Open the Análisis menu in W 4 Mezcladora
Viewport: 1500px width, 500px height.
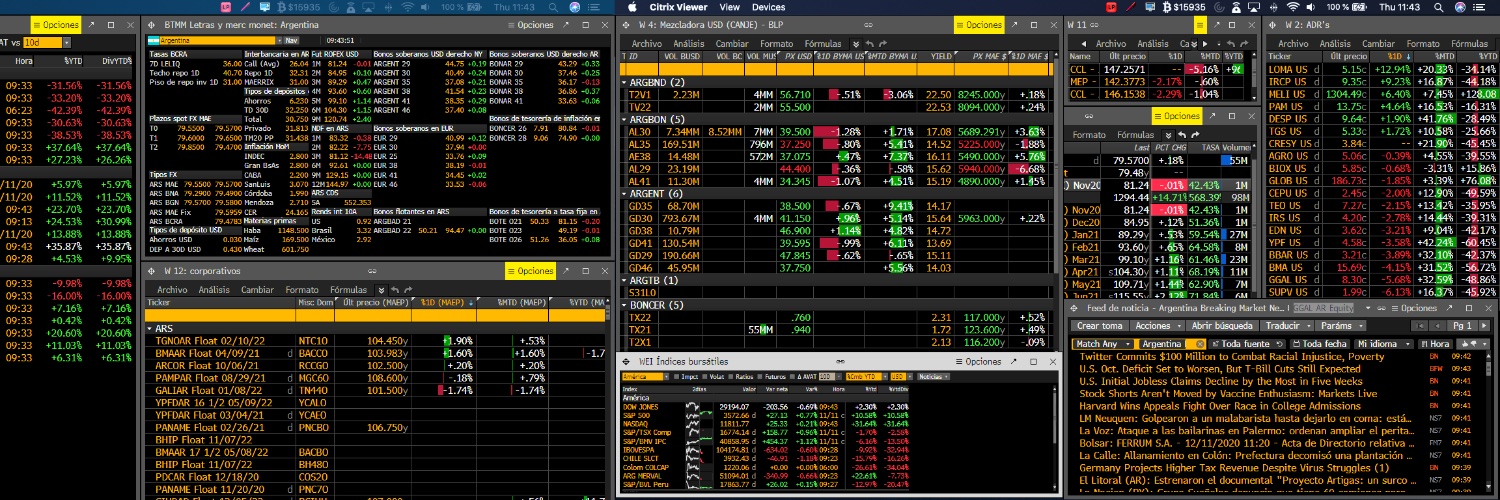pos(688,44)
